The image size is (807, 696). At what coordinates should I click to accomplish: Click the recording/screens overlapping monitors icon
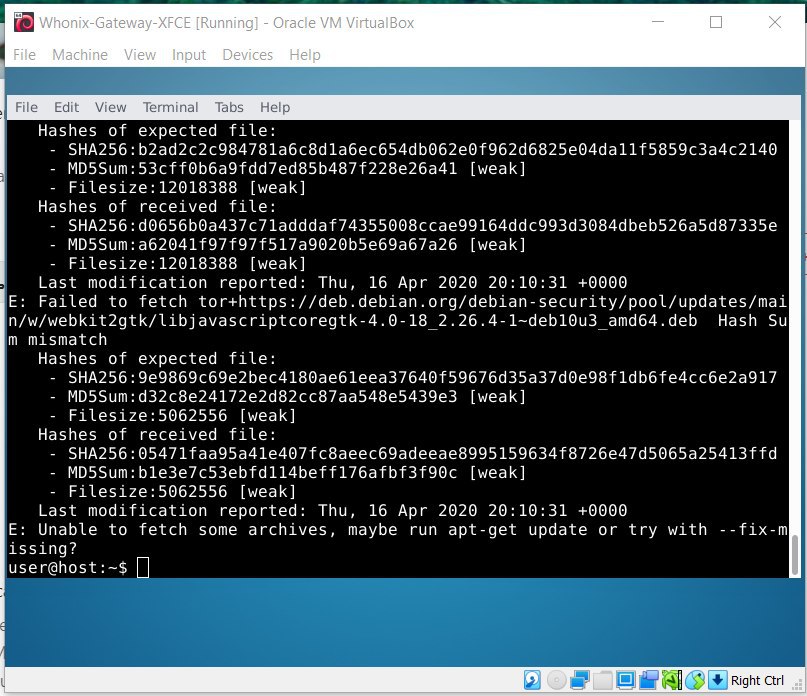pos(648,680)
